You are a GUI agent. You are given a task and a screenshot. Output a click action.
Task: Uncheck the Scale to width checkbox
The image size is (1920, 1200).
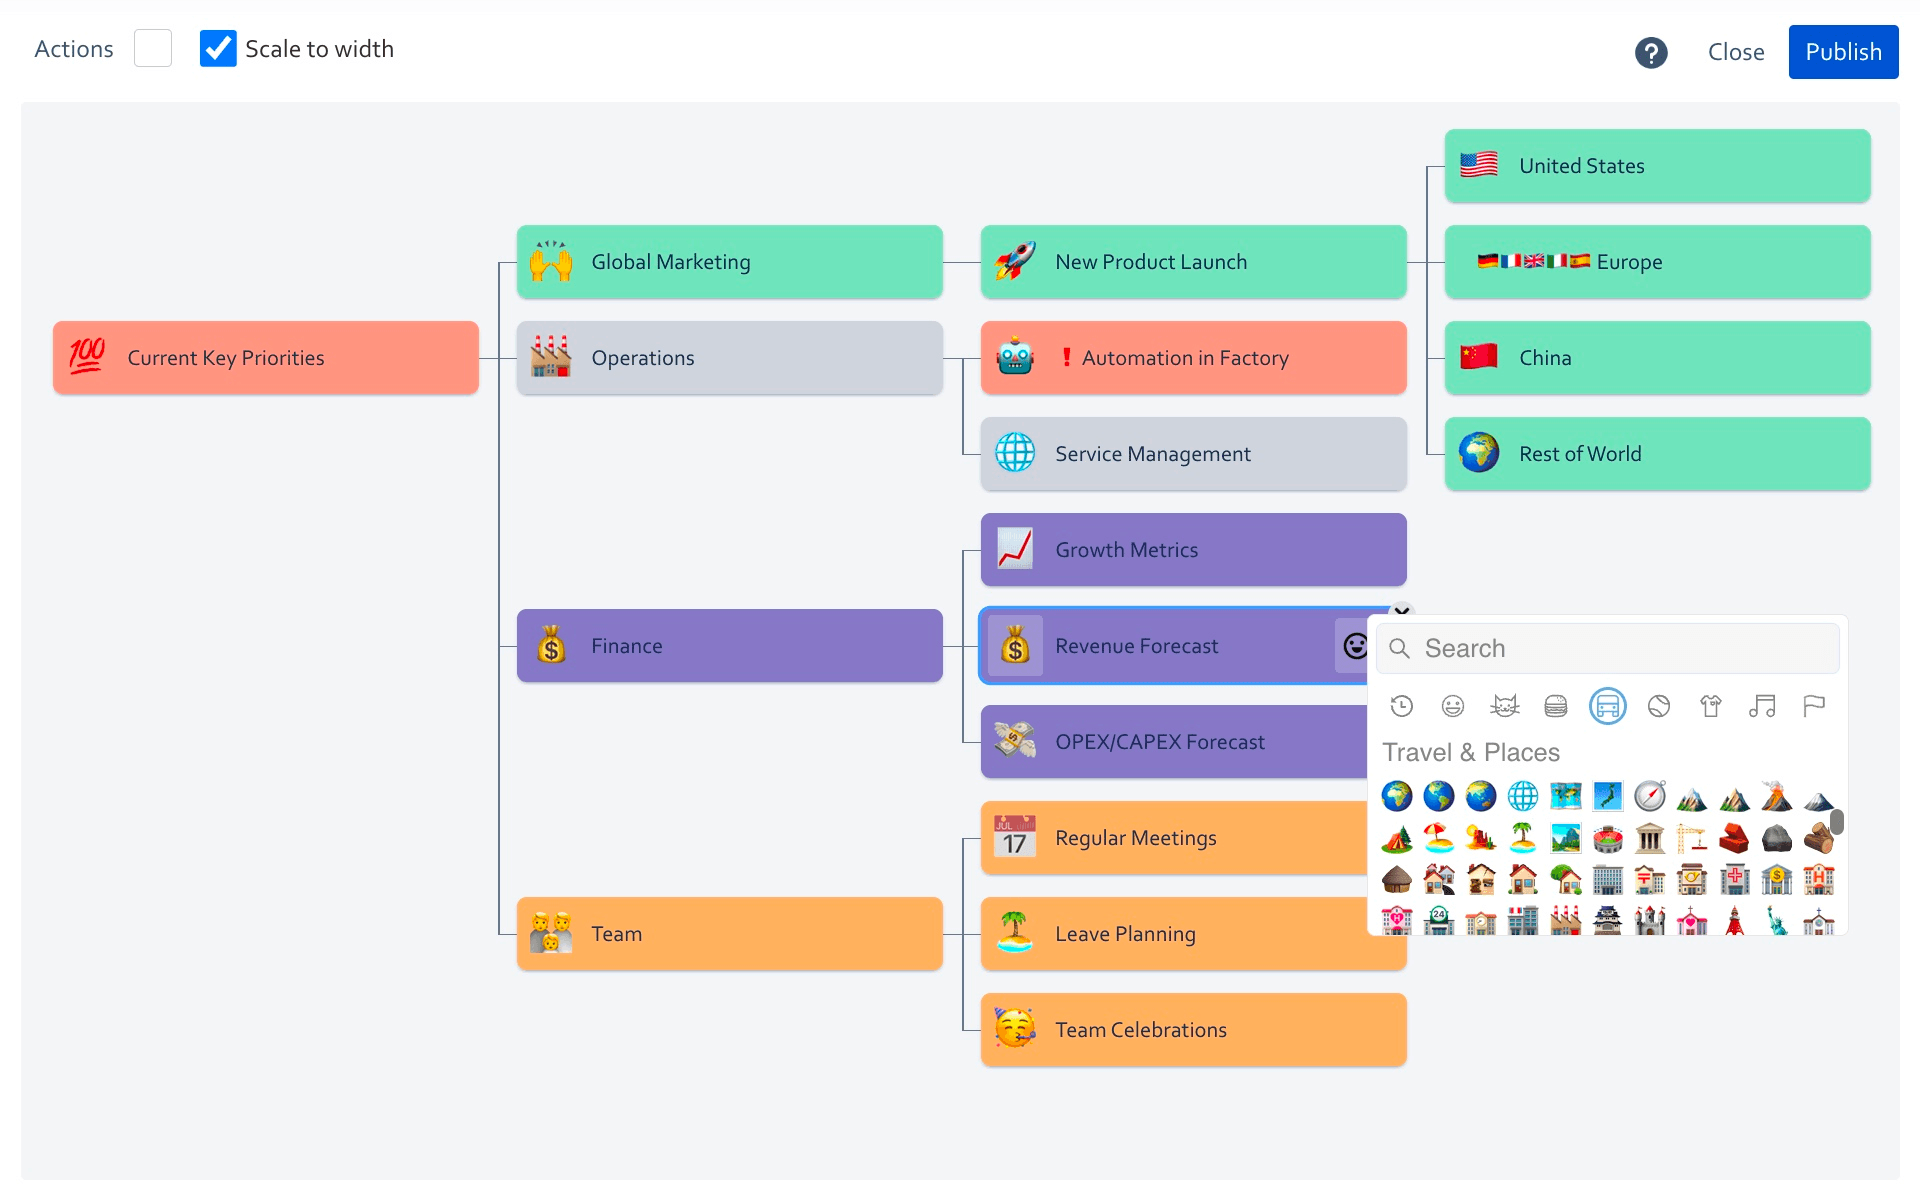[x=218, y=48]
